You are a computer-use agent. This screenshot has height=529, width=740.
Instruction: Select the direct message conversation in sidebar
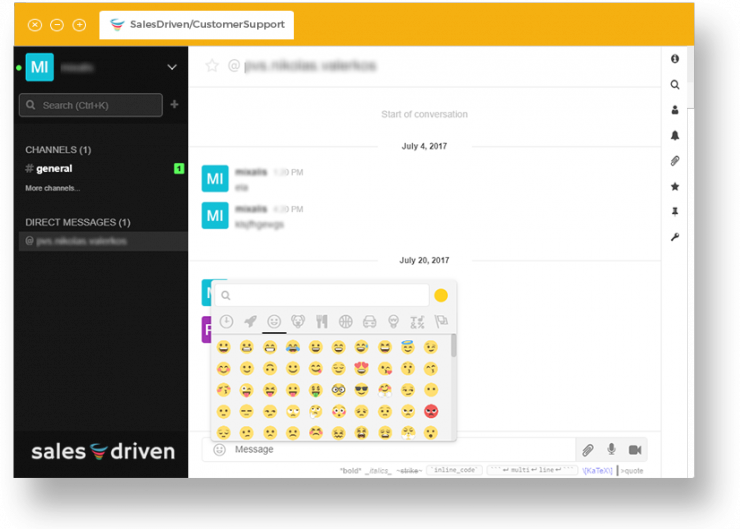coord(103,241)
